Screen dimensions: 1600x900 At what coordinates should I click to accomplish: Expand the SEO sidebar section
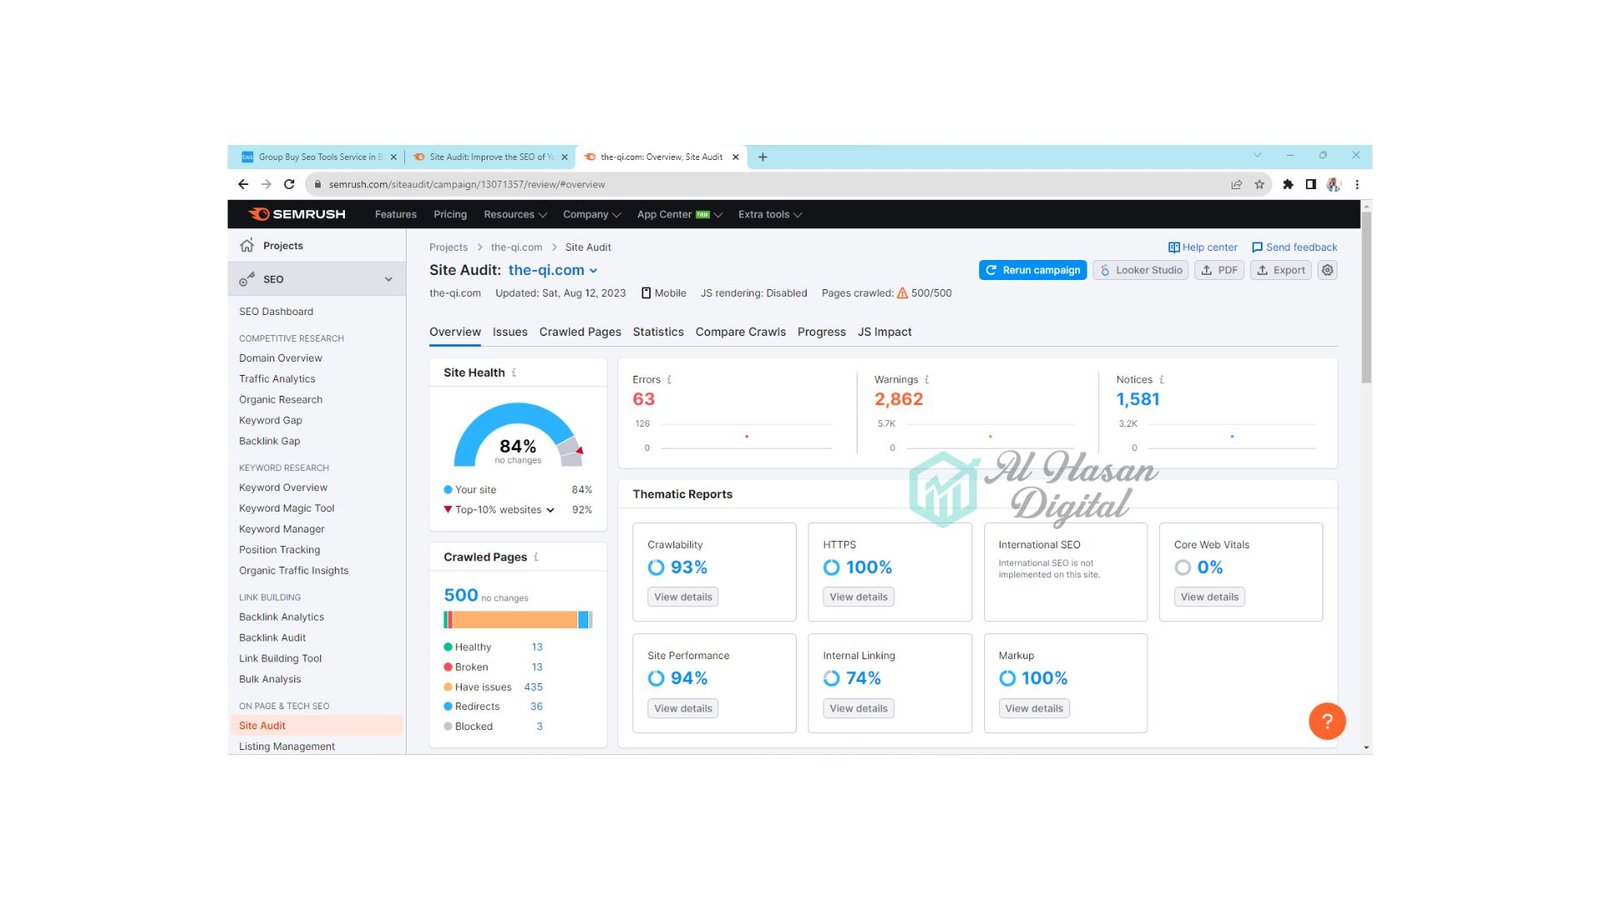[x=317, y=279]
